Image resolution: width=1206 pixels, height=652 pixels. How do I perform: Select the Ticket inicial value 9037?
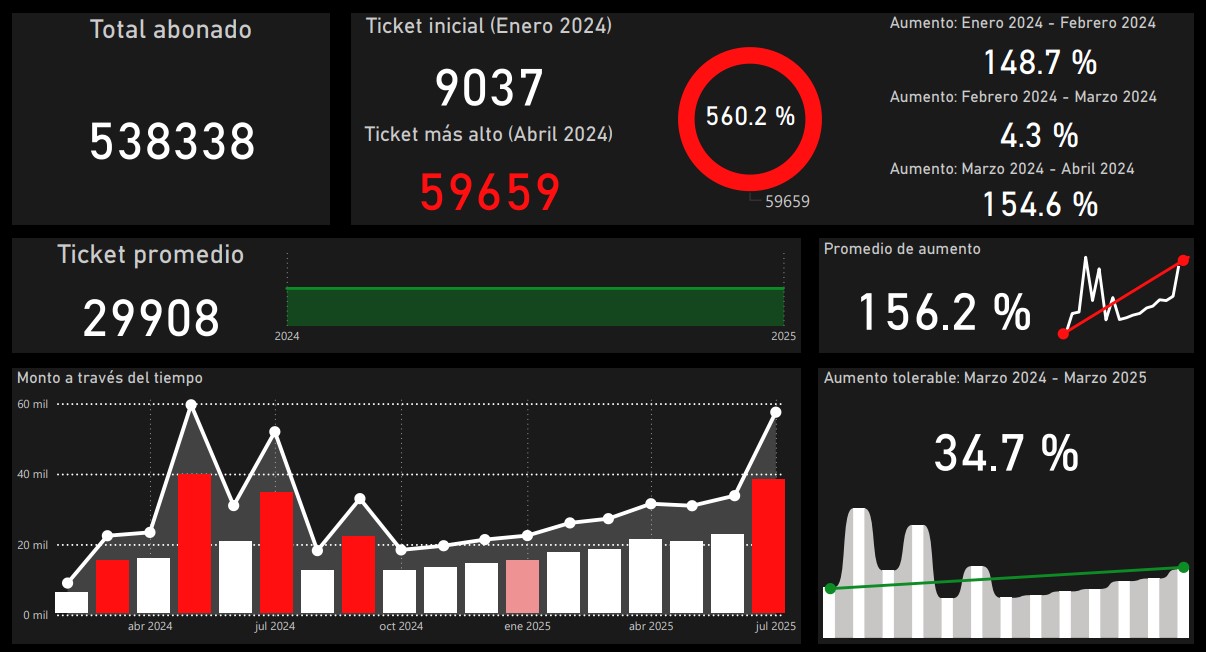coord(489,89)
